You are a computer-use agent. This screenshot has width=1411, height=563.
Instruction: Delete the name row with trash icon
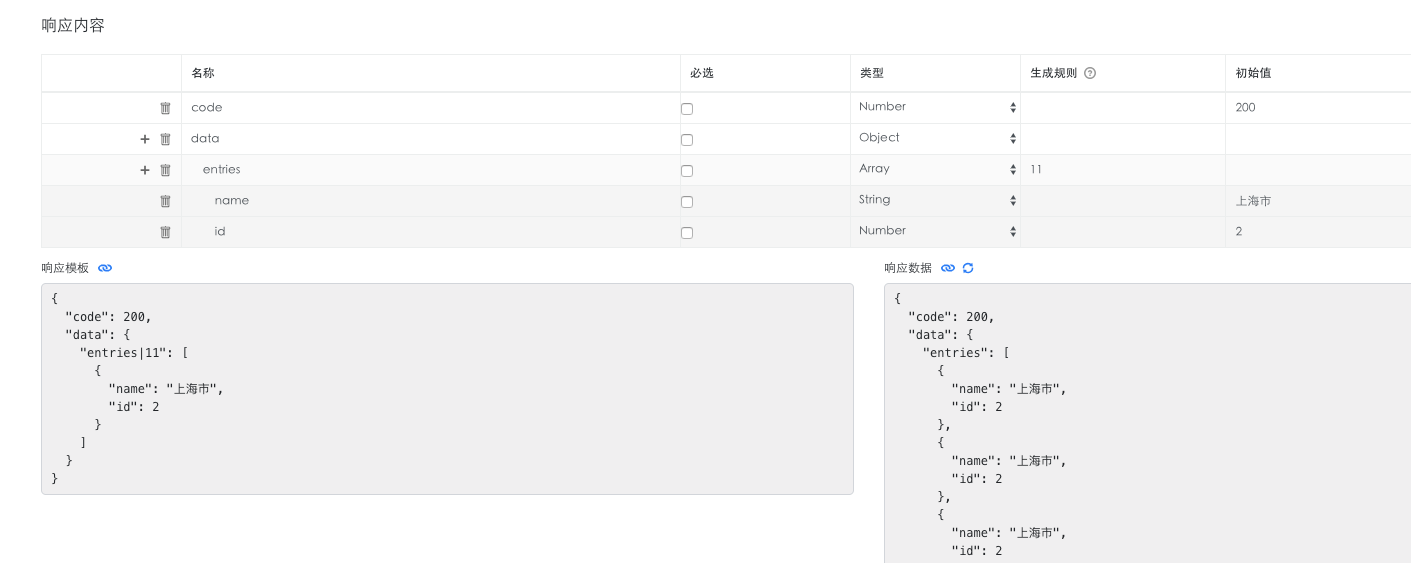point(166,201)
